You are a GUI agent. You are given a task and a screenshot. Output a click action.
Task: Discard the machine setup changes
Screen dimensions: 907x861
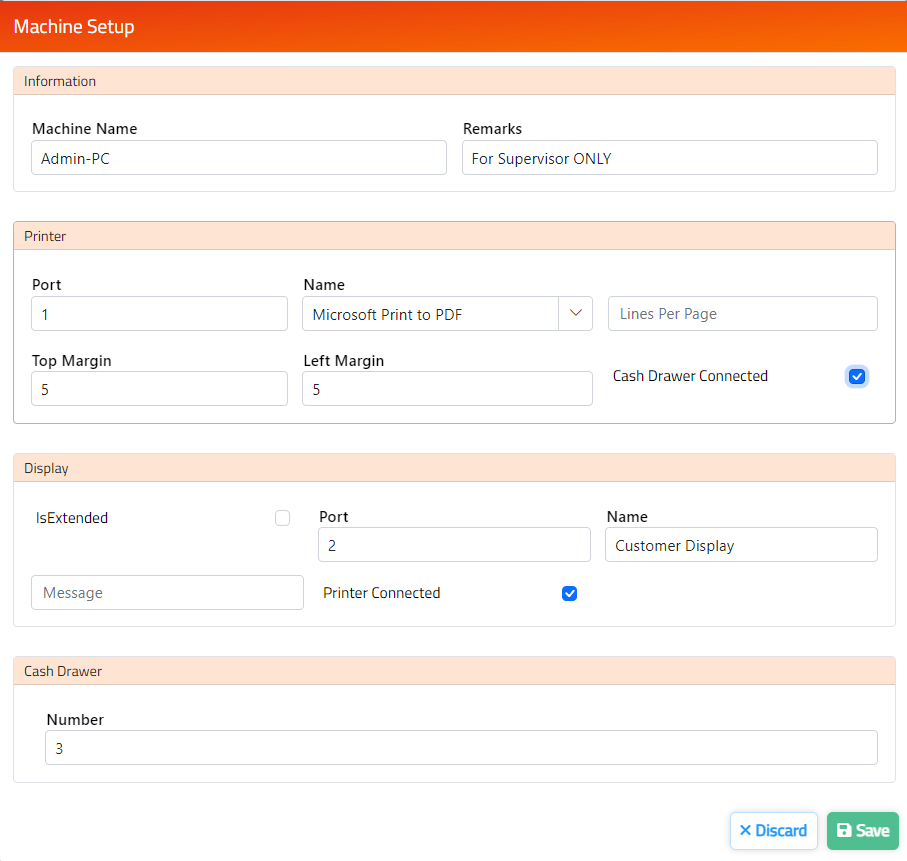773,830
